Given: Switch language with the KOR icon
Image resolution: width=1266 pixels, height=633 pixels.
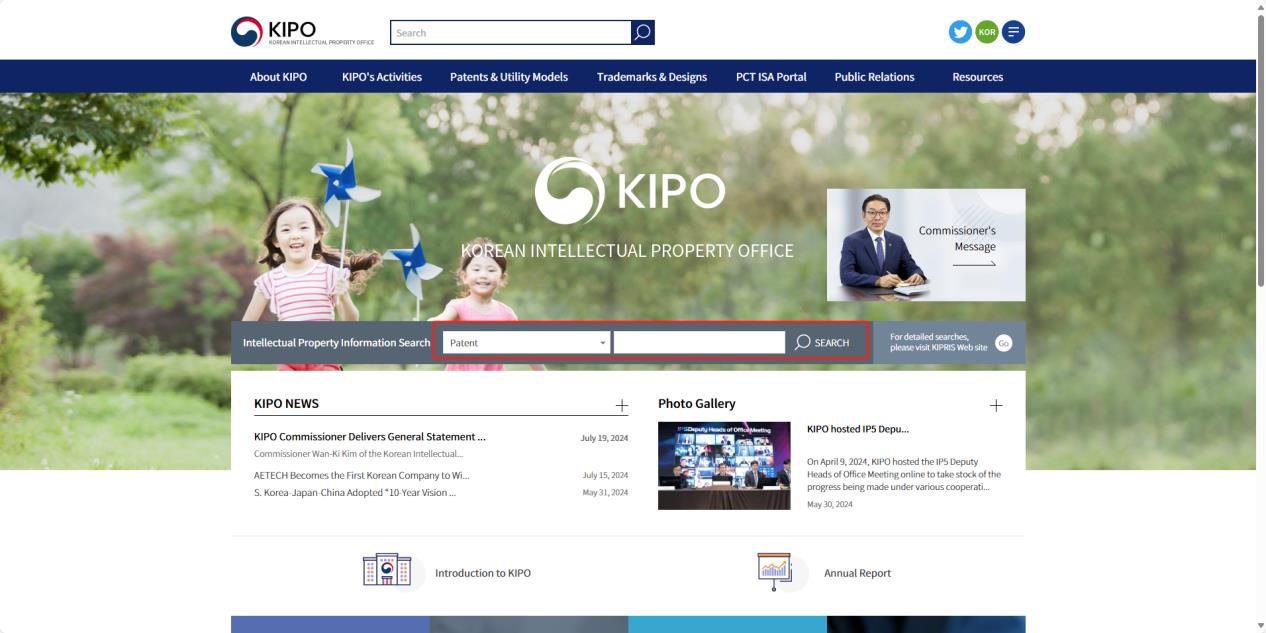Looking at the screenshot, I should pyautogui.click(x=987, y=32).
